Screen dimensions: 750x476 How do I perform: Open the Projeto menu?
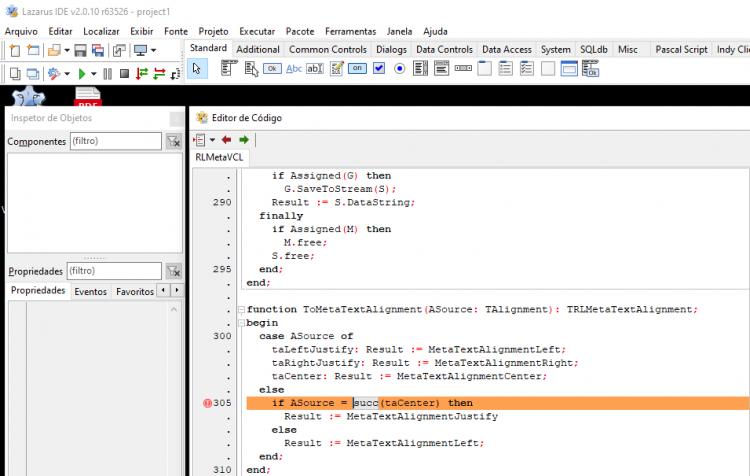[x=213, y=32]
